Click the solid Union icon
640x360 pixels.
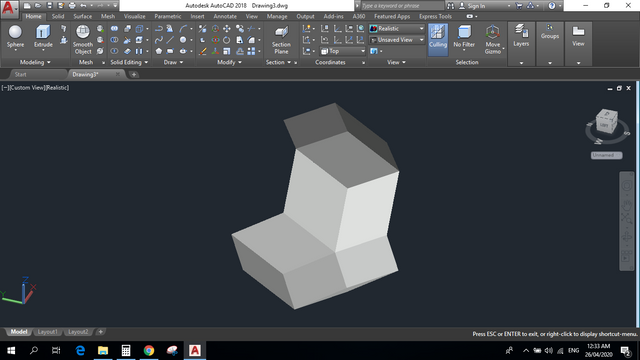click(x=114, y=29)
